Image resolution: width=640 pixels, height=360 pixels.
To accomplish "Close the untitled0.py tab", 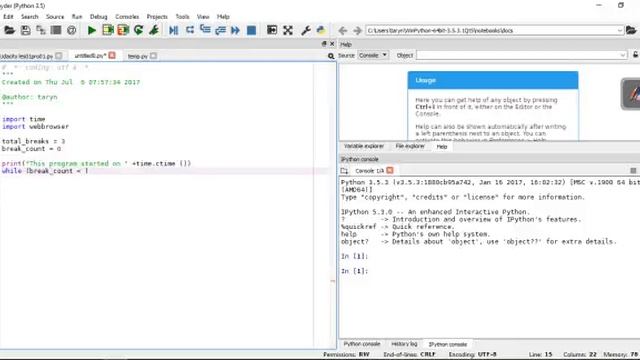I will [112, 55].
